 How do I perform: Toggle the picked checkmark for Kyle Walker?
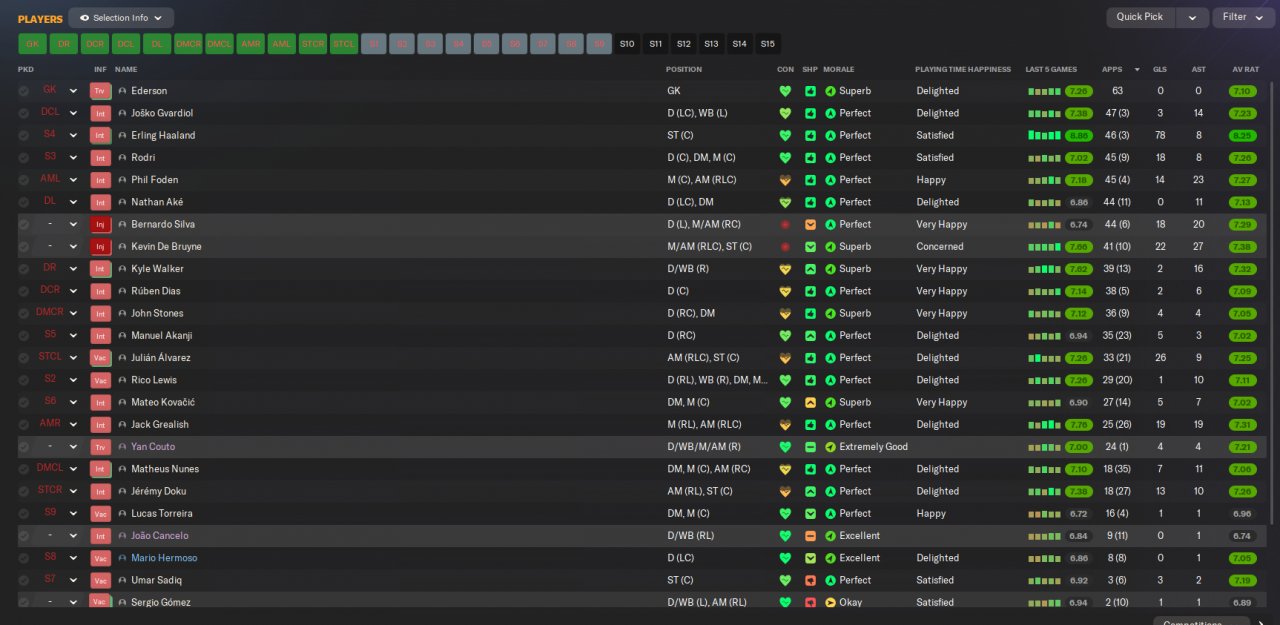coord(24,269)
